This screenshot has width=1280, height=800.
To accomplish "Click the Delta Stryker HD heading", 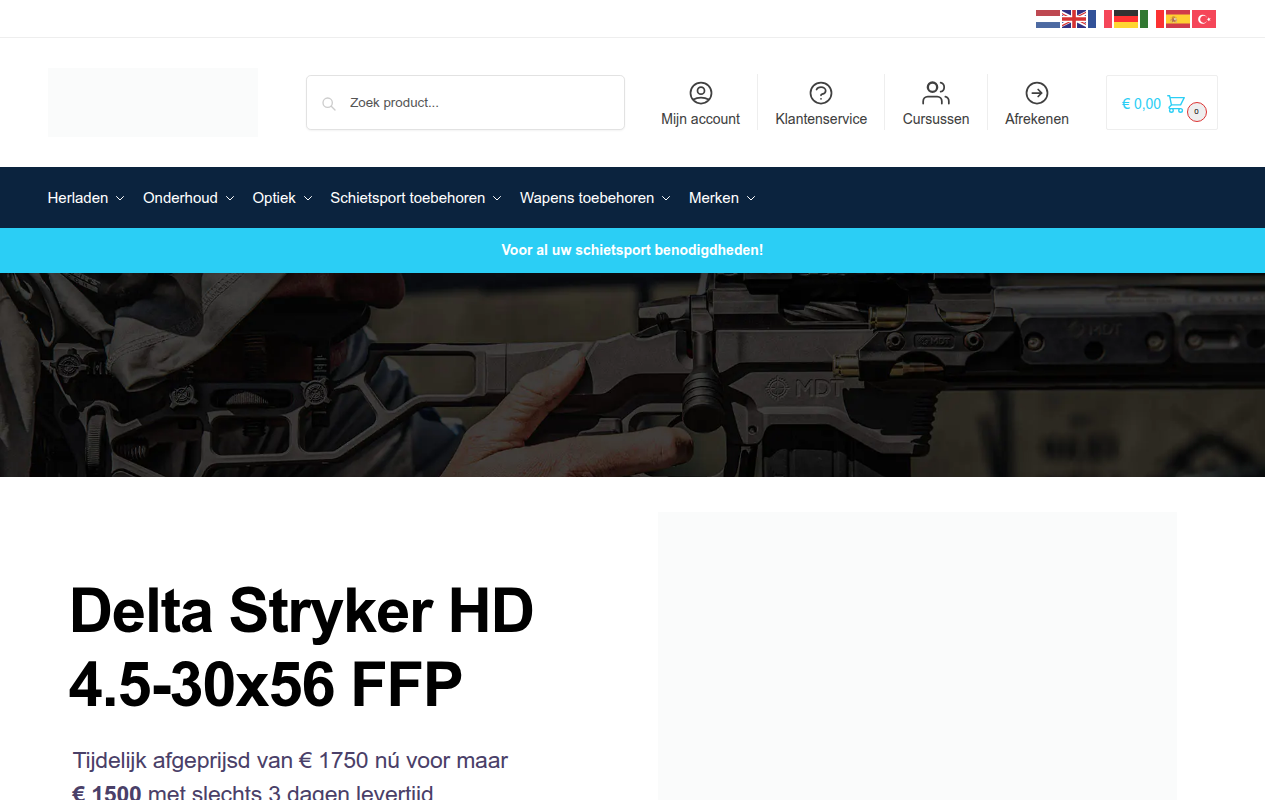I will [x=301, y=647].
